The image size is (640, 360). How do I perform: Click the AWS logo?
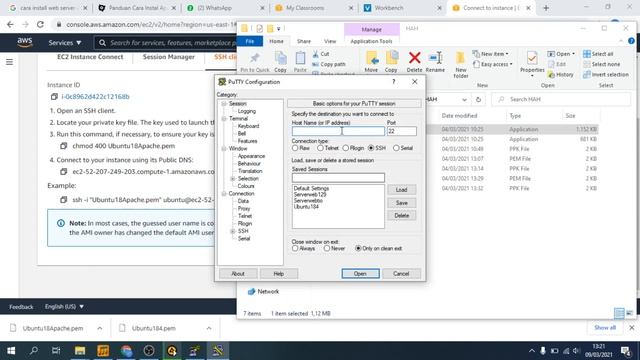[x=24, y=42]
